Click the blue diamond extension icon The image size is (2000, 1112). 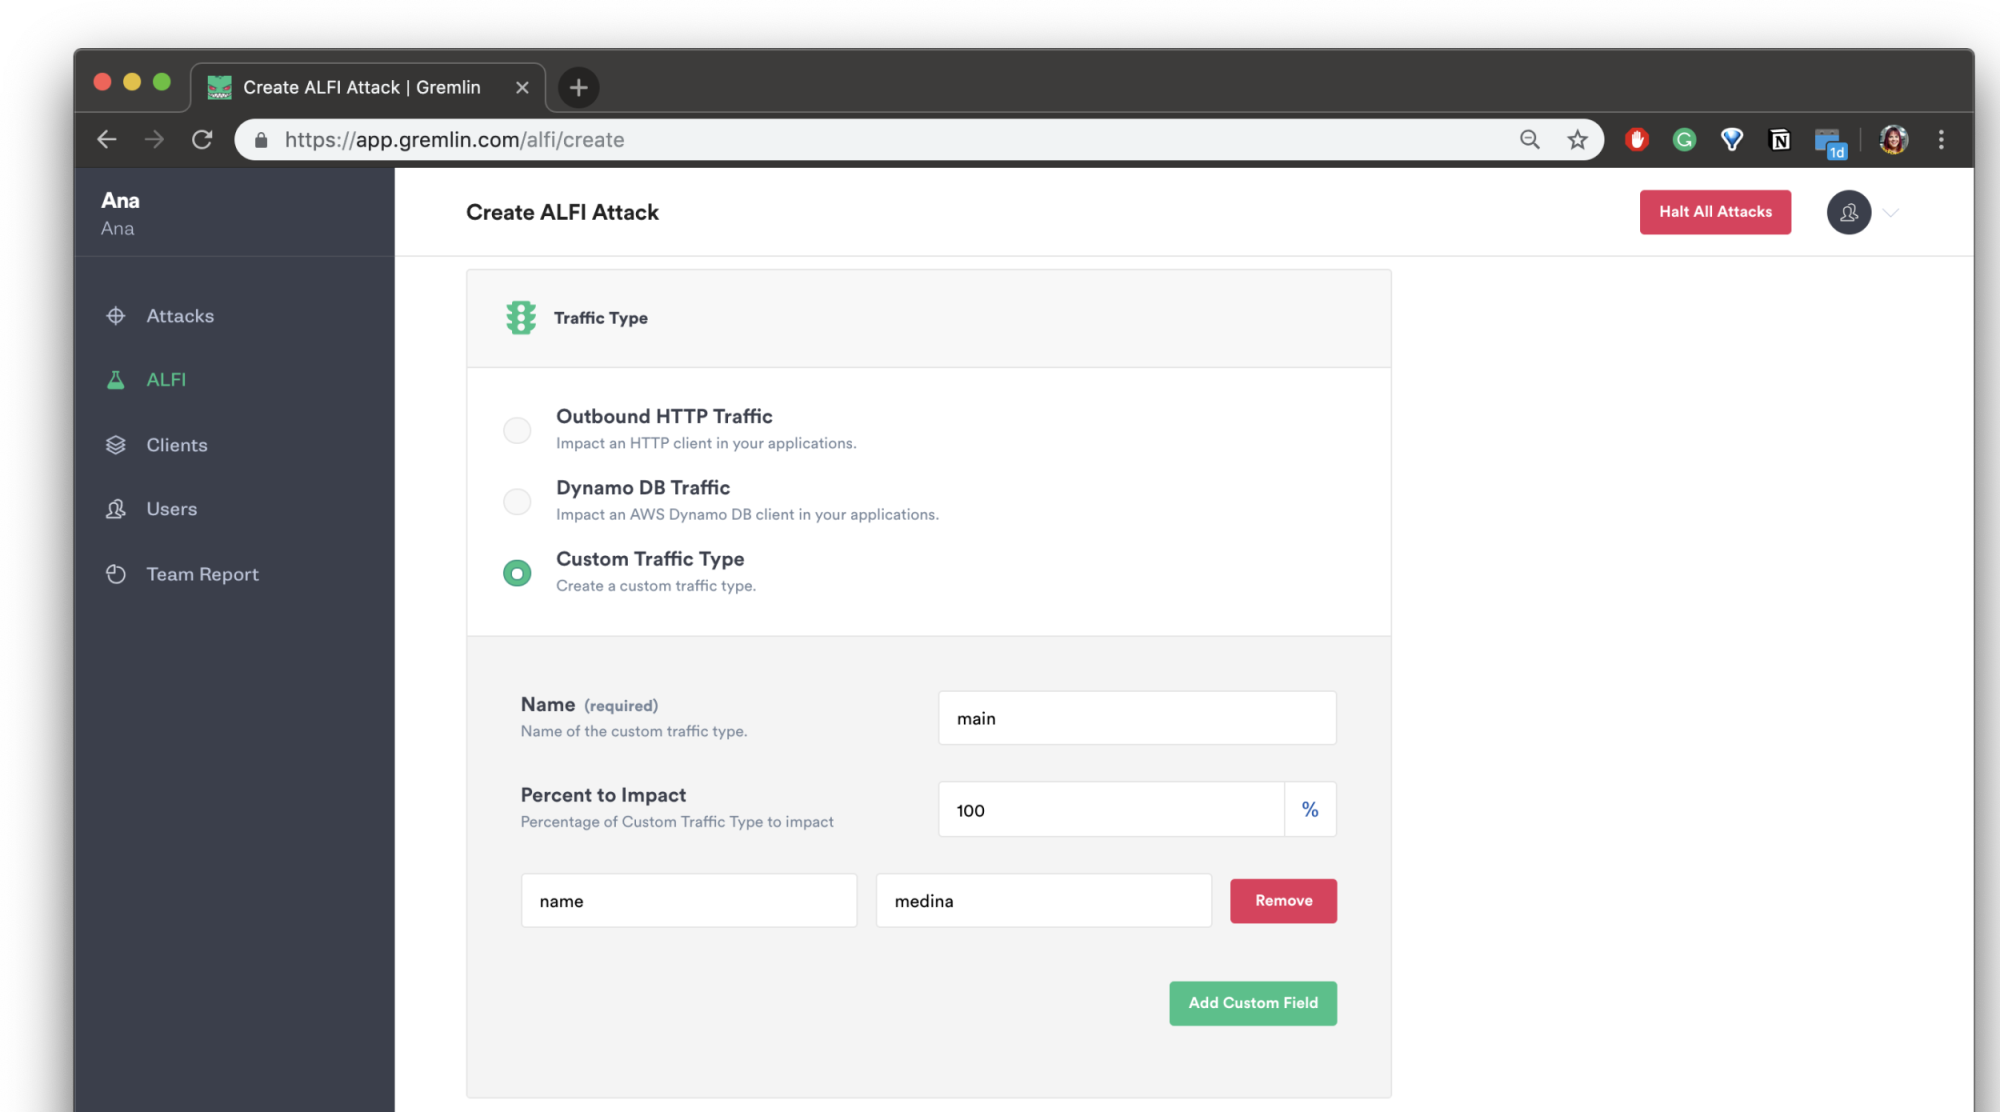[x=1732, y=140]
